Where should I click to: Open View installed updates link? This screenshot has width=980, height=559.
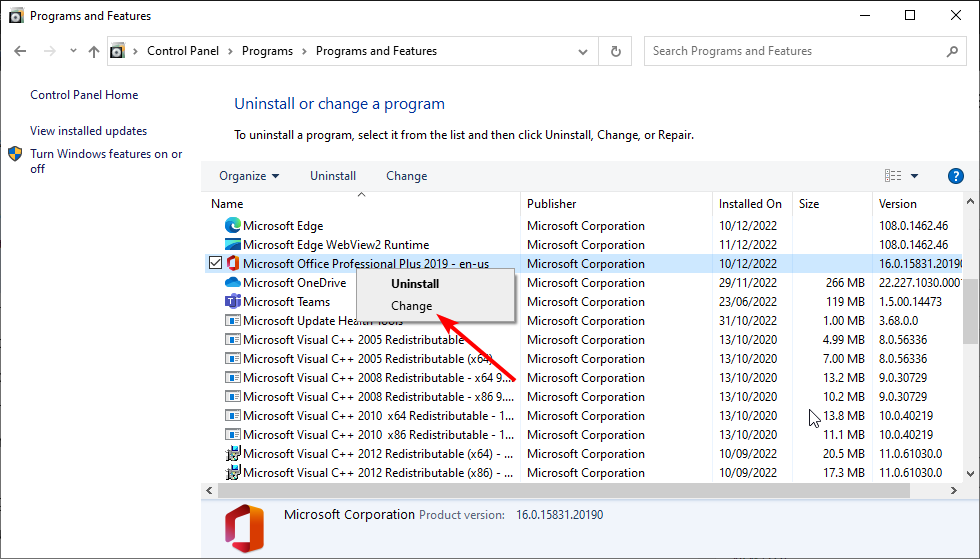88,131
